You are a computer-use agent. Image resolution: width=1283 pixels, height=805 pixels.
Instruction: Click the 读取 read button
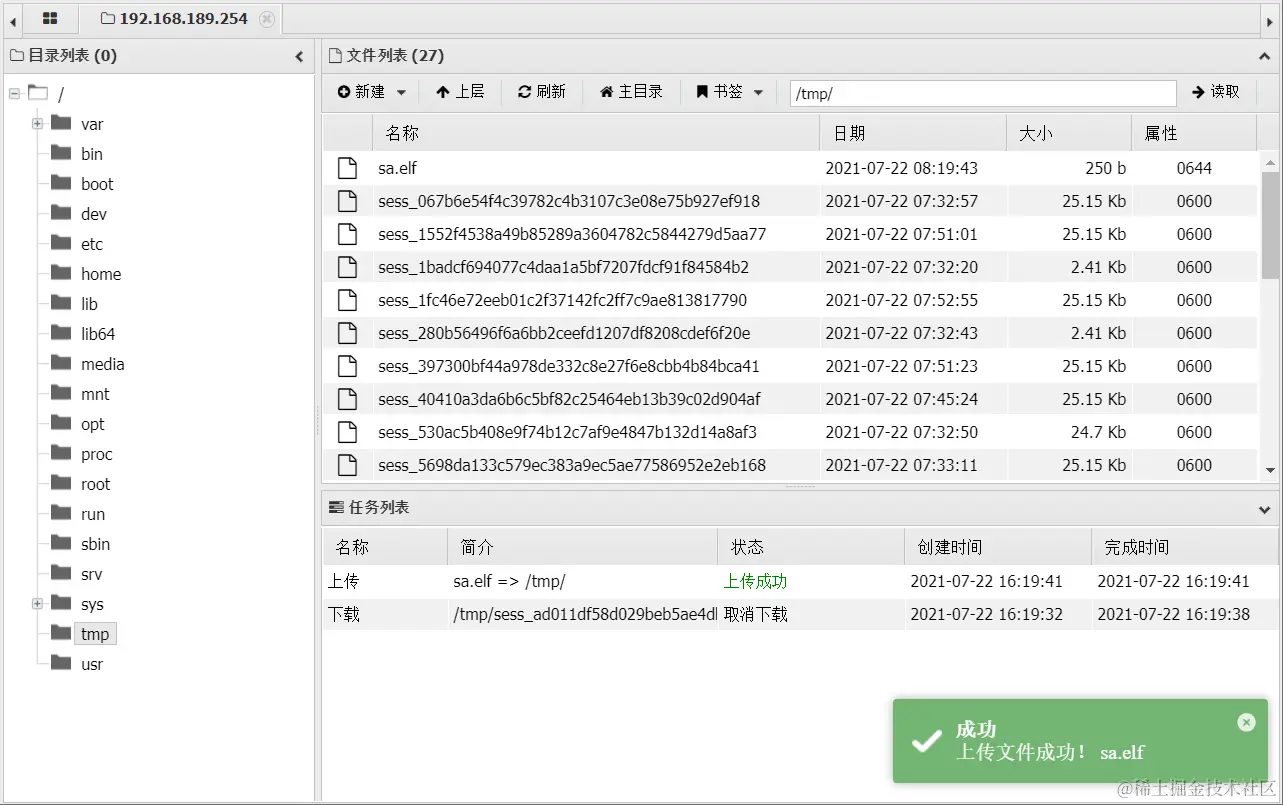click(1216, 92)
